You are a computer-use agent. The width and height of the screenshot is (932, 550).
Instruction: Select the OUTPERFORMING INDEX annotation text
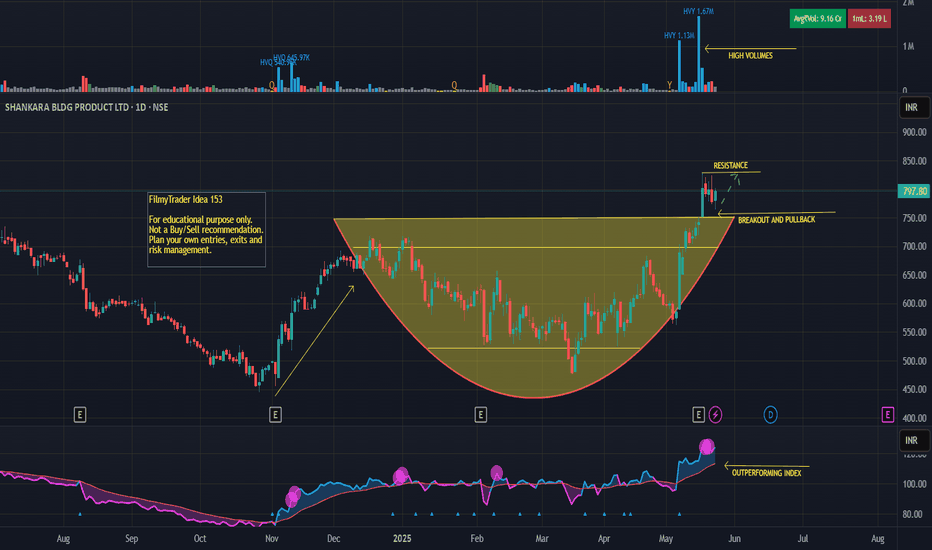tap(766, 473)
